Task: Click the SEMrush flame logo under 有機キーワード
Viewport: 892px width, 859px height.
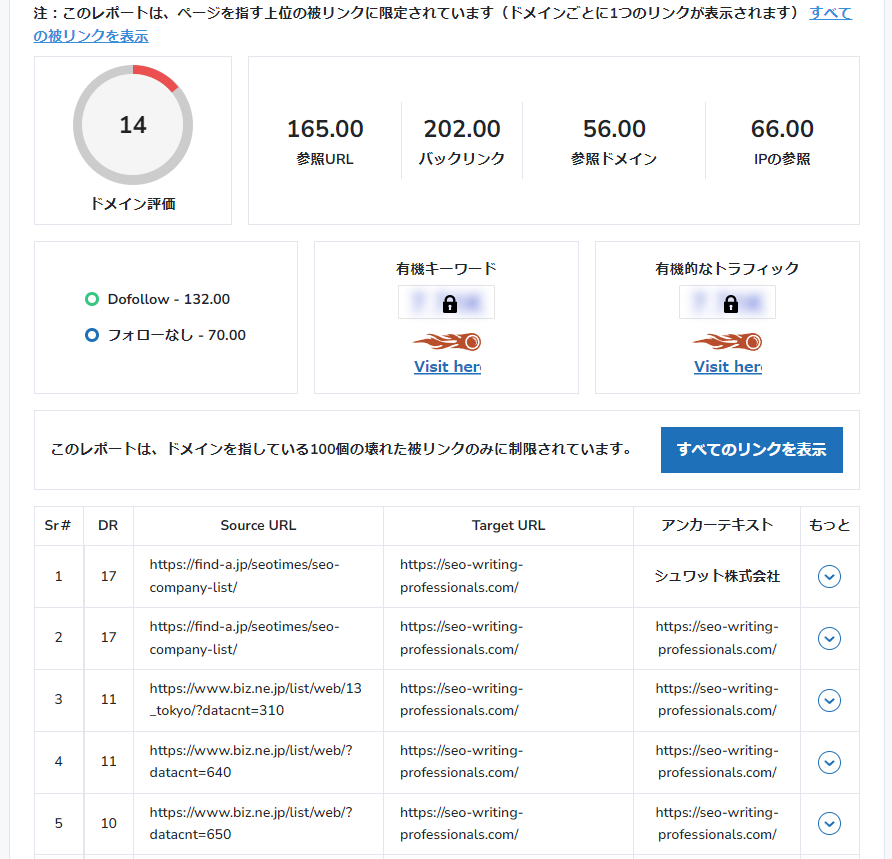Action: [446, 340]
